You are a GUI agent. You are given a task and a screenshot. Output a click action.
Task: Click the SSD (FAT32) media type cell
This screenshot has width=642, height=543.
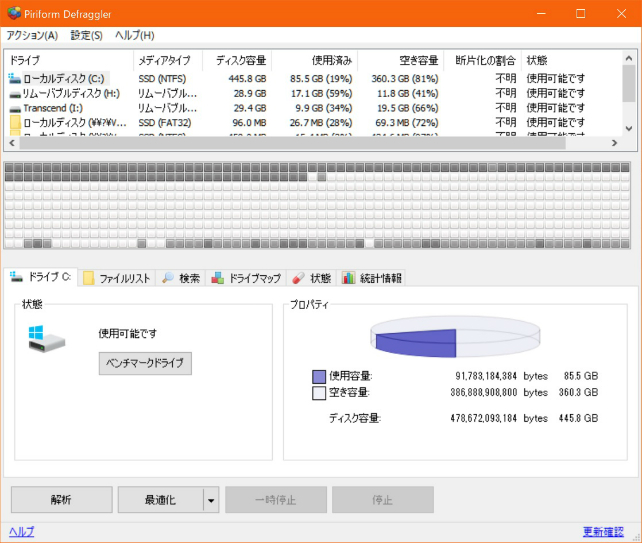165,123
